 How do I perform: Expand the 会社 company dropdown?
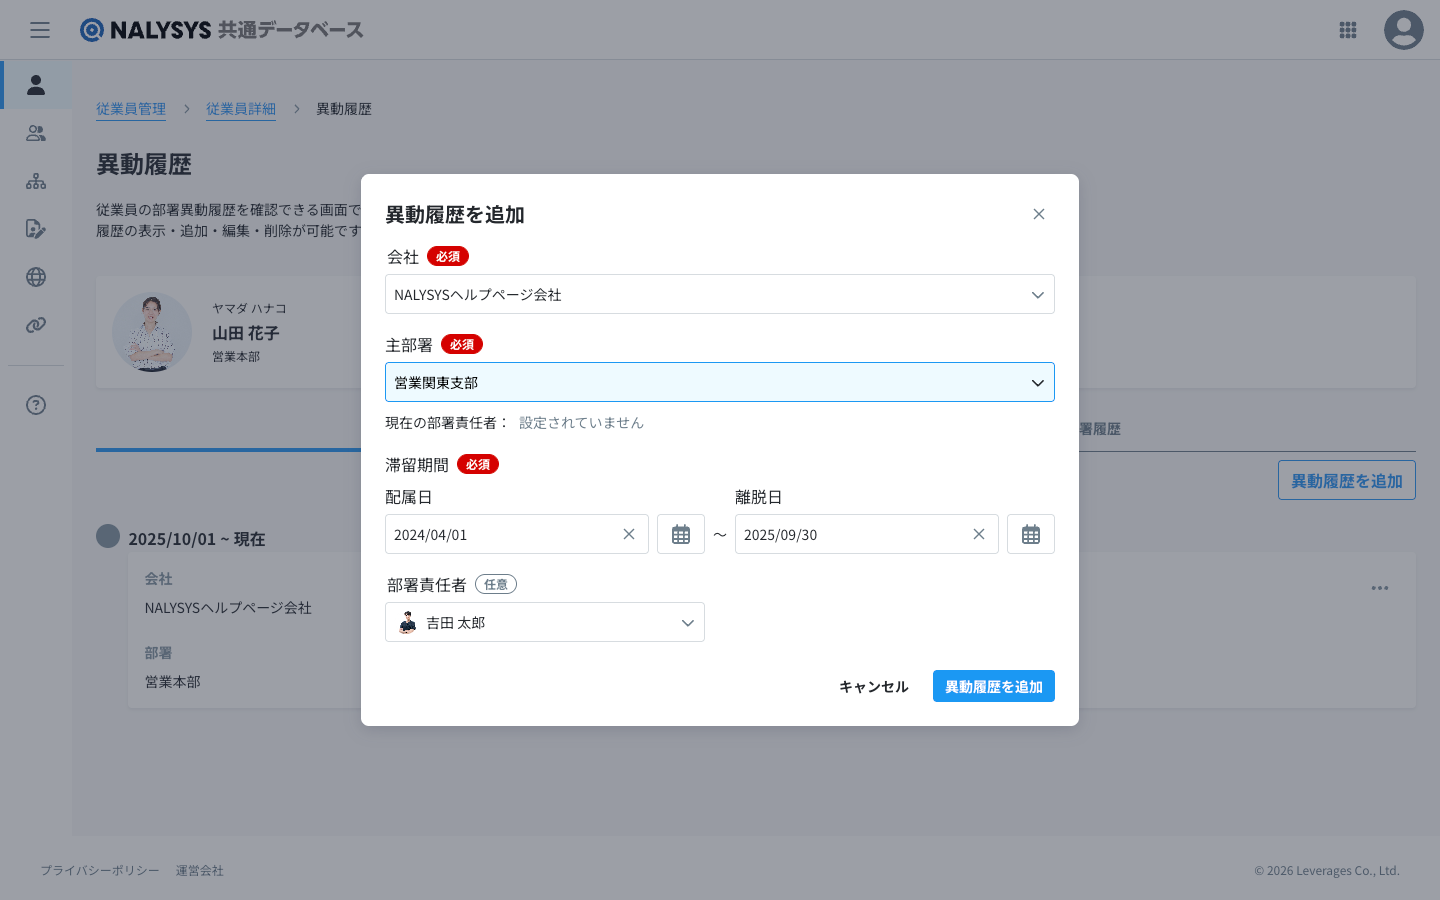click(719, 294)
